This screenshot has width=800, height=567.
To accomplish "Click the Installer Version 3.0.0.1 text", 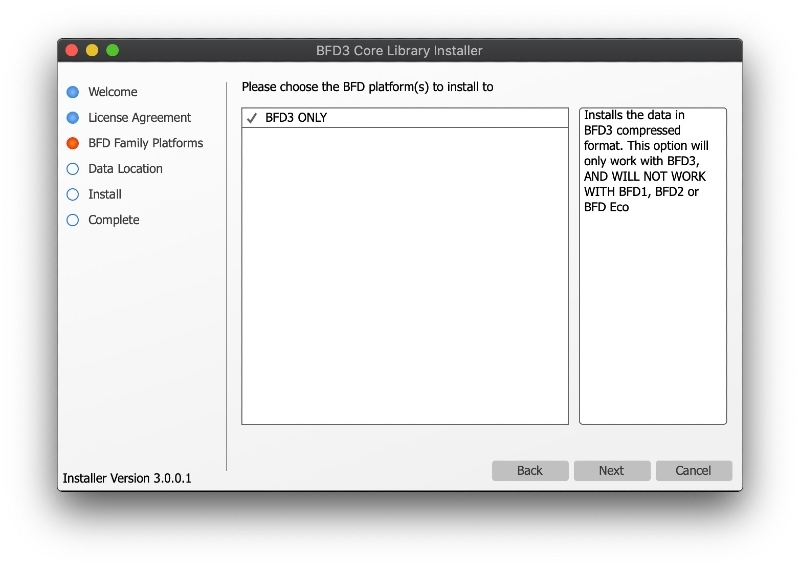I will click(x=127, y=478).
